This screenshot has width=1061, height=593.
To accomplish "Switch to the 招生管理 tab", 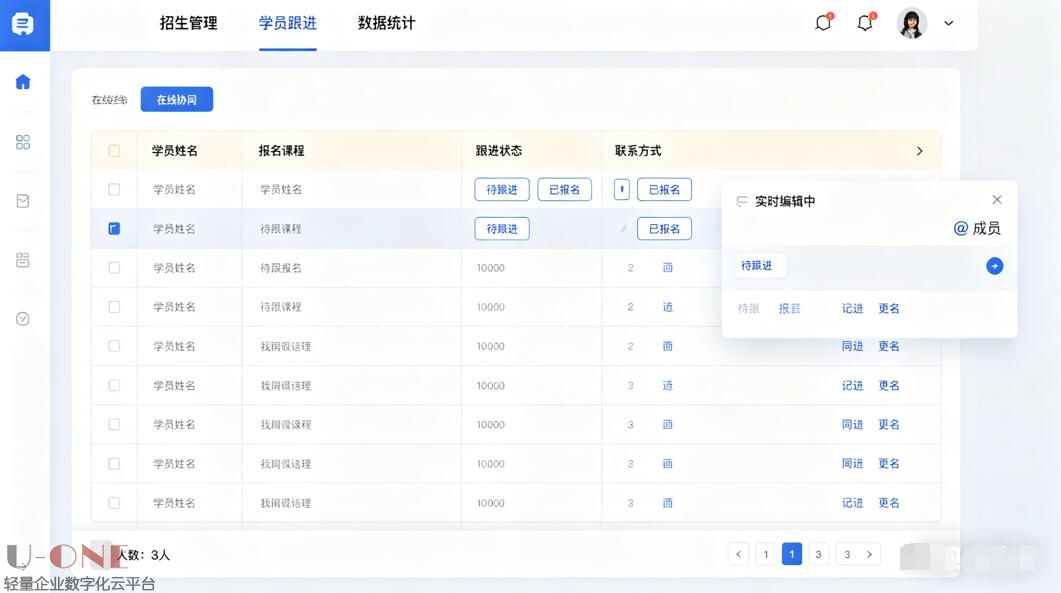I will (190, 23).
